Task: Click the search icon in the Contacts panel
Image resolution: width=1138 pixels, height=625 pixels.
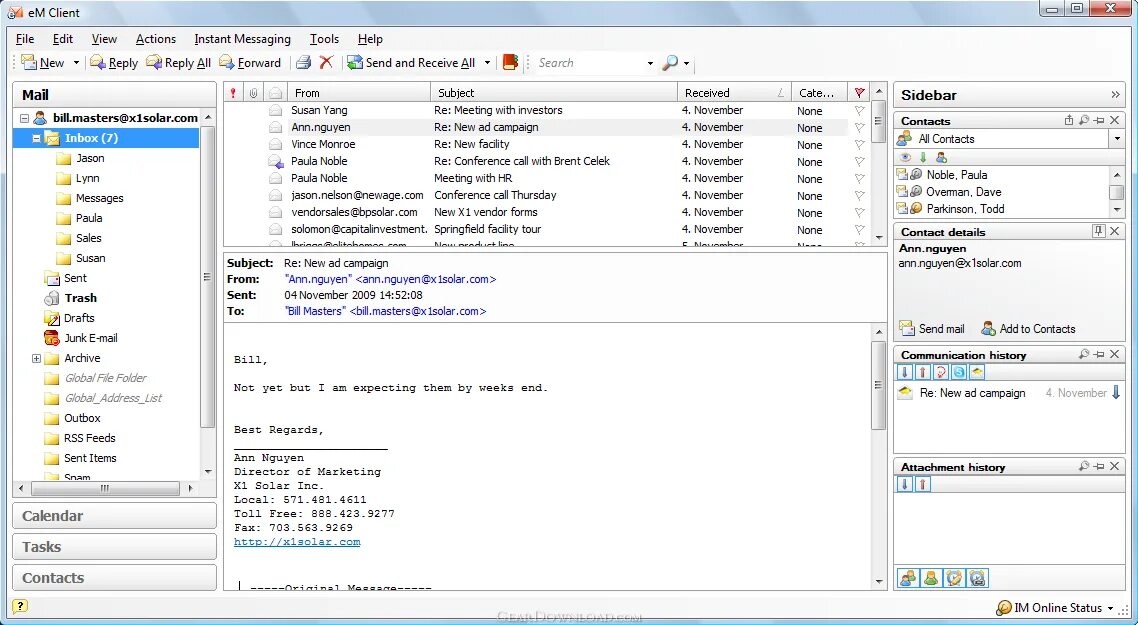Action: 1084,120
